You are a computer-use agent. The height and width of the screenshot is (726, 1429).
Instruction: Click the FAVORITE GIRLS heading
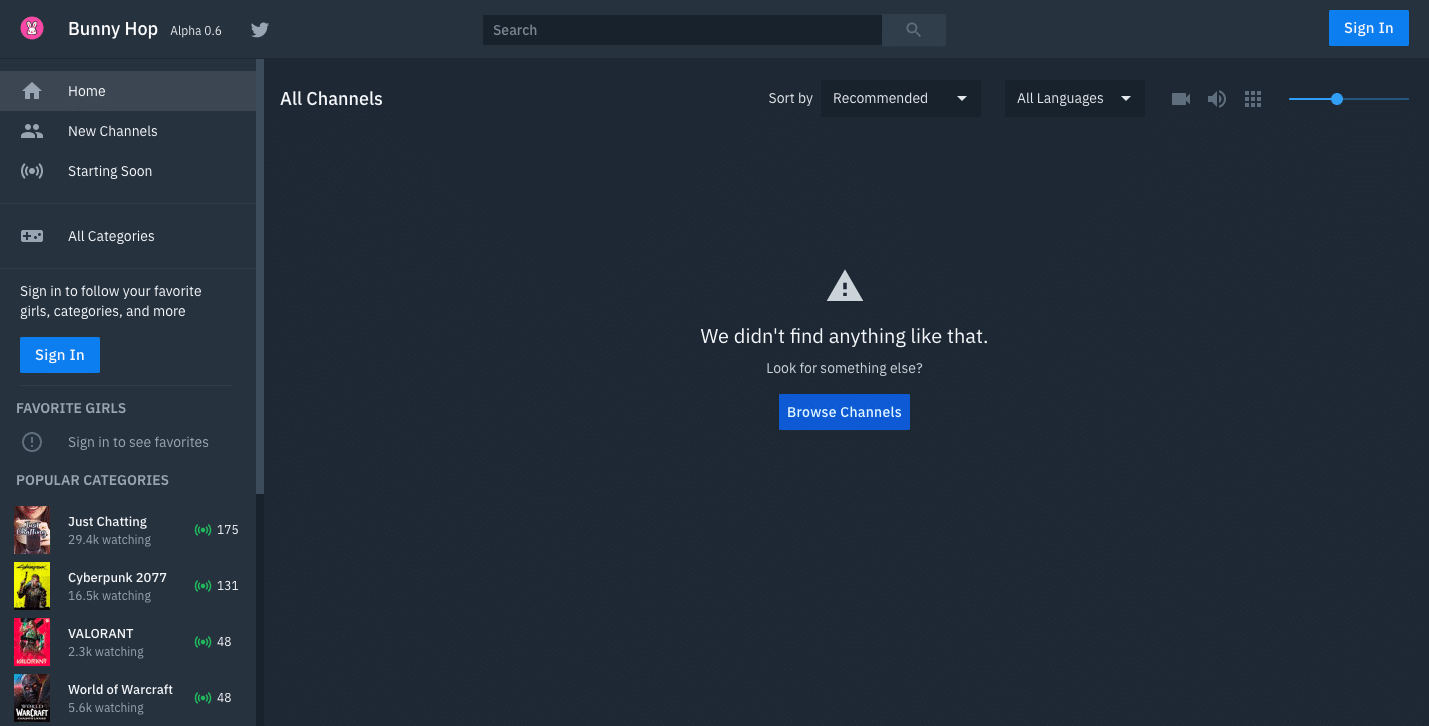71,408
